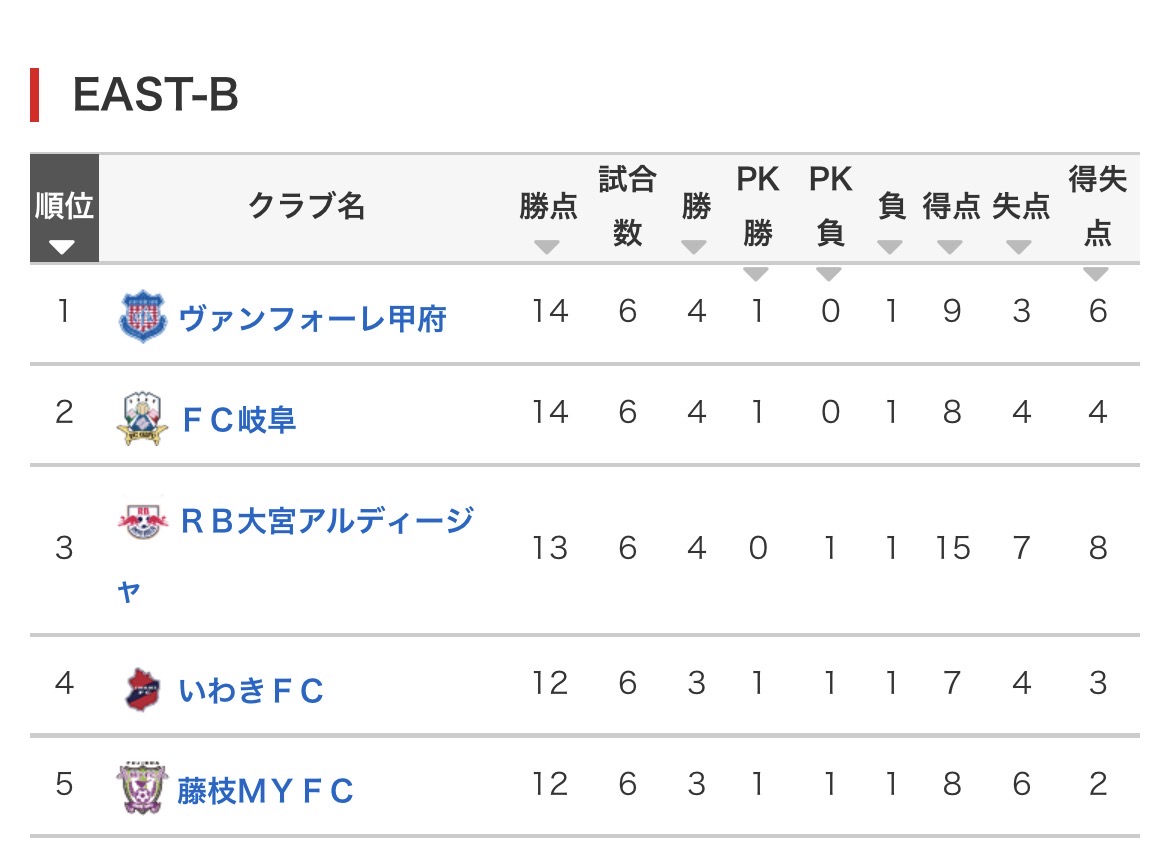Viewport: 1170px width, 843px height.
Task: Sort by 順位 using the white arrow
Action: coord(62,246)
